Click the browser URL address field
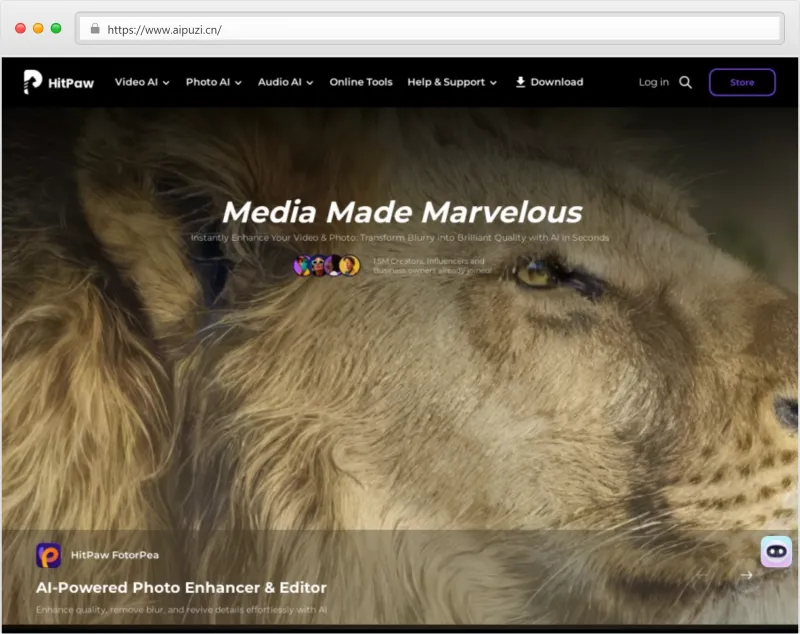 point(430,29)
